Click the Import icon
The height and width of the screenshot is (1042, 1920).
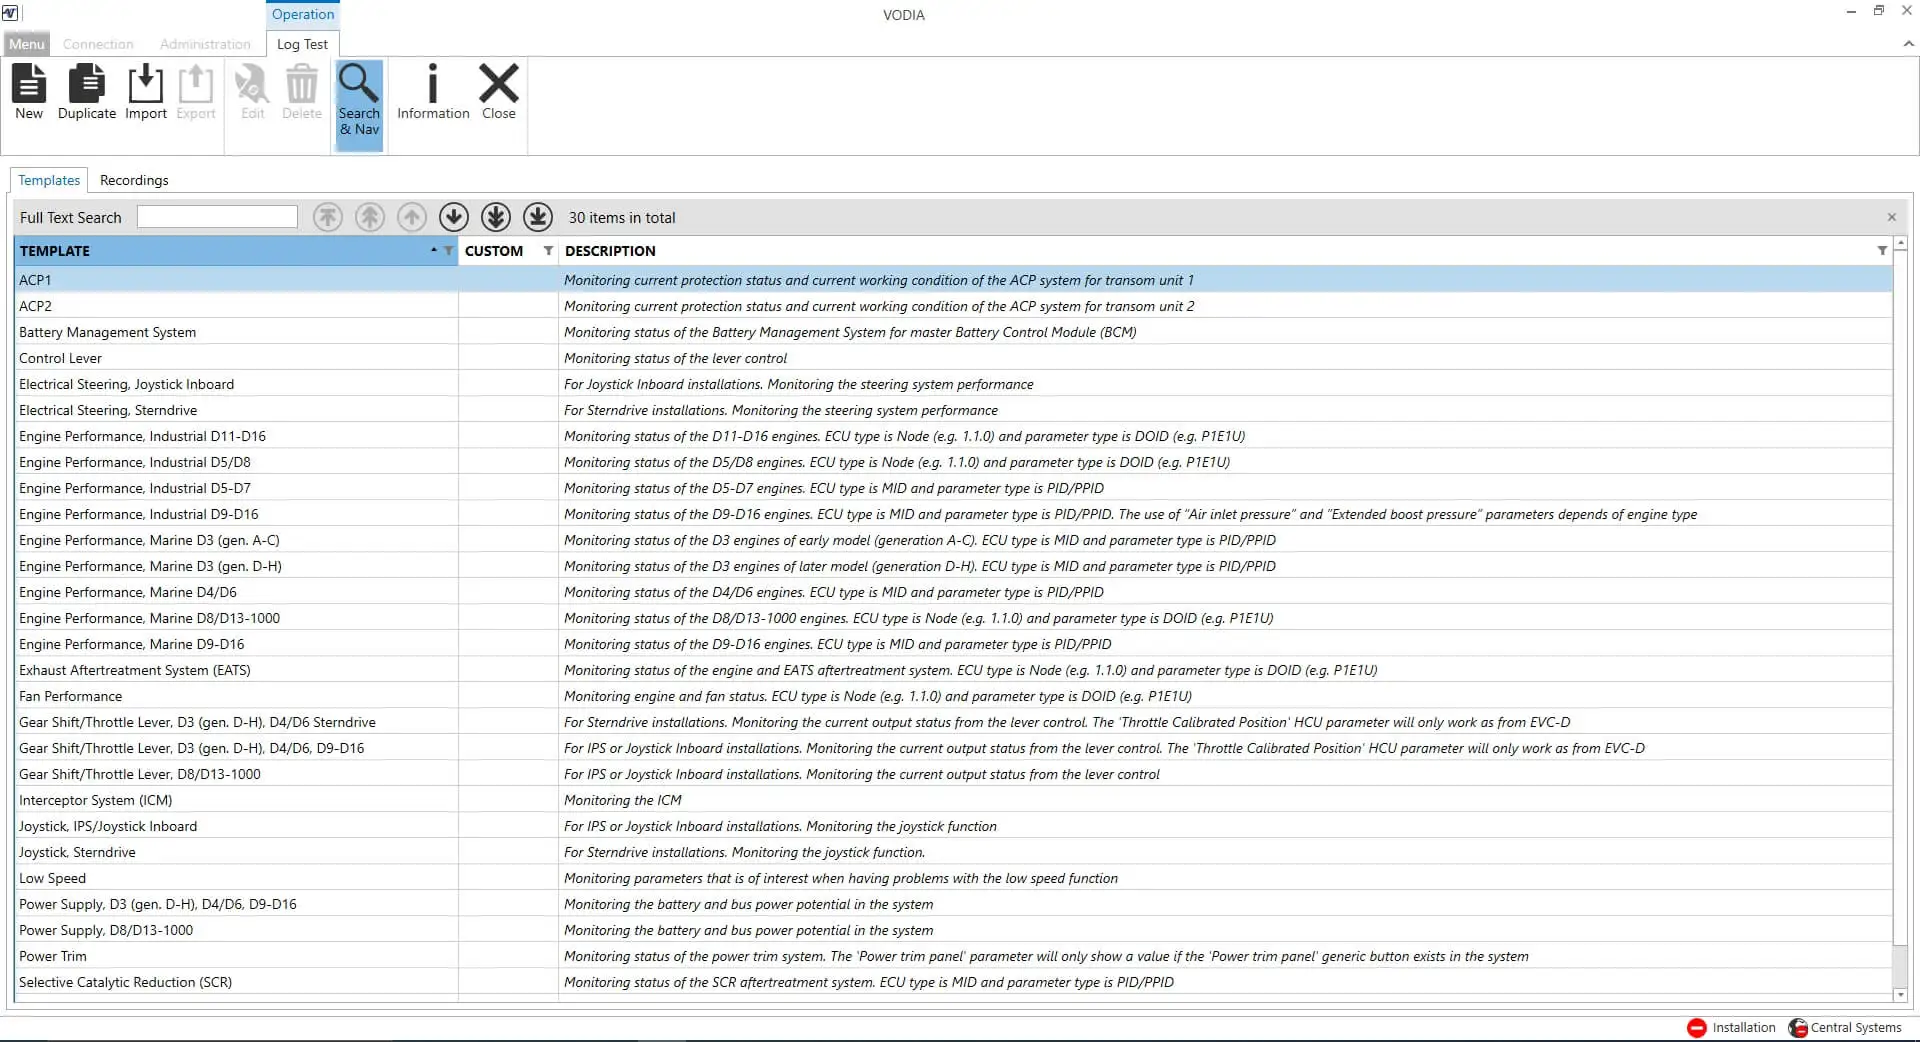146,92
